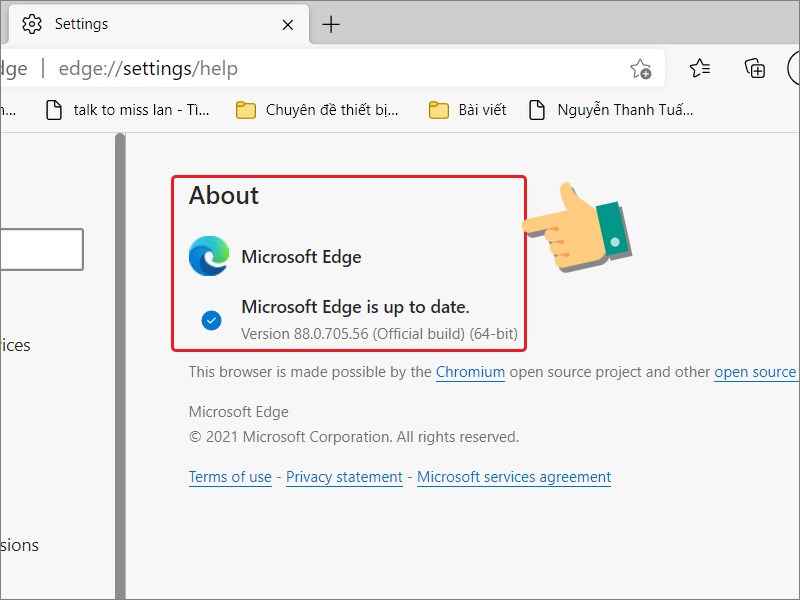Click the Chromium link
Viewport: 800px width, 600px height.
tap(470, 372)
